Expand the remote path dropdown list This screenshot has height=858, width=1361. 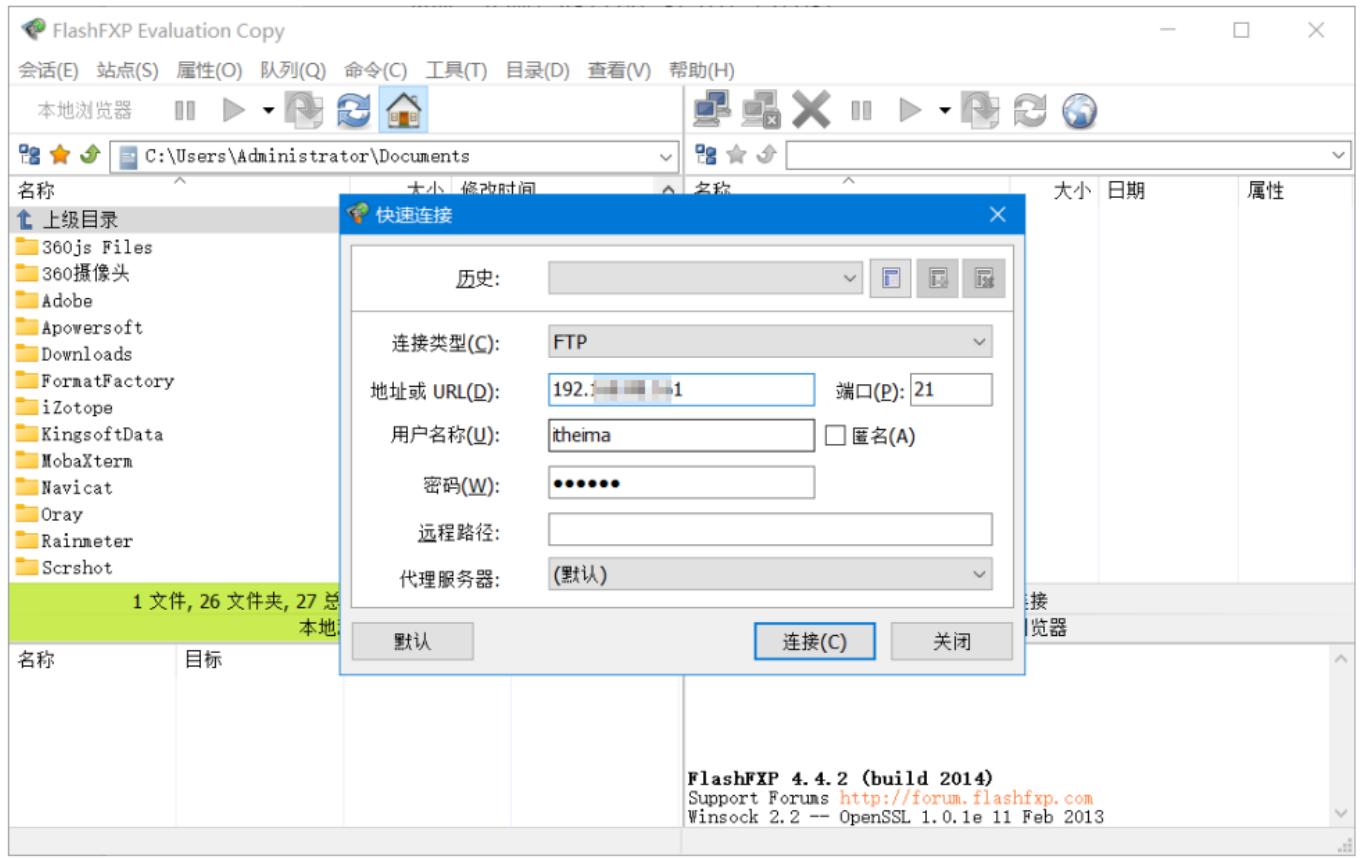1340,156
